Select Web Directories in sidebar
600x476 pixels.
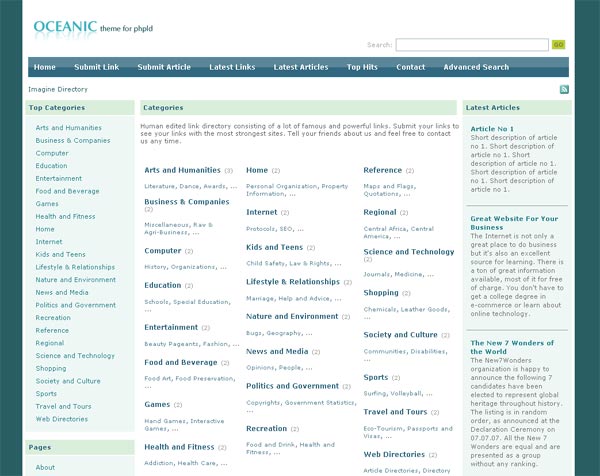(62, 419)
